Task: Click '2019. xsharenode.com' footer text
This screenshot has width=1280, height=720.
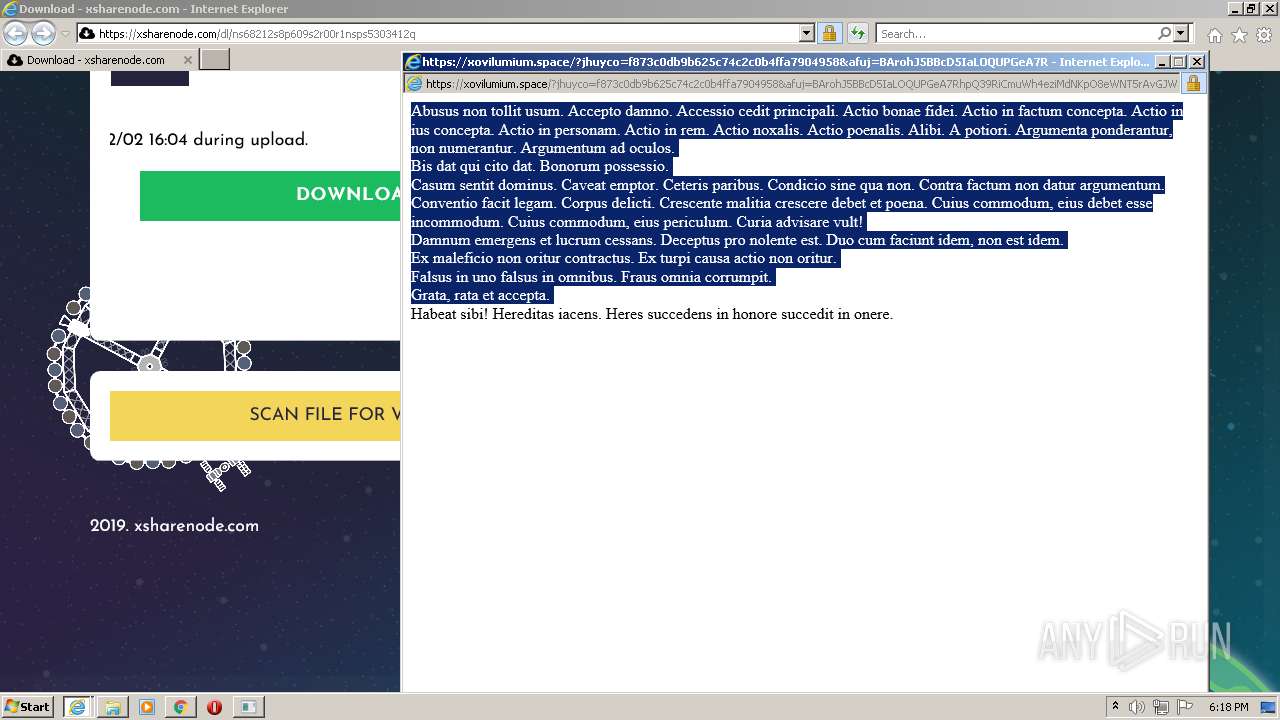Action: pyautogui.click(x=174, y=526)
